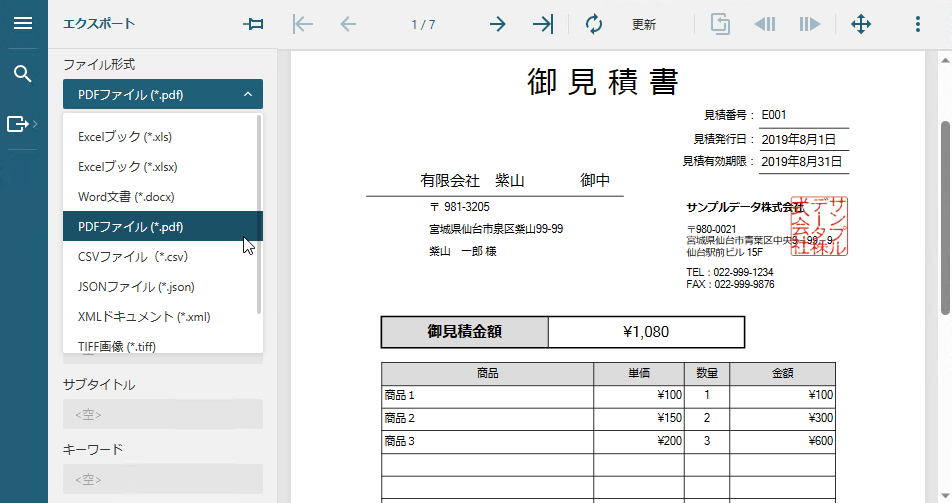952x503 pixels.
Task: Click the ¥600 amount cell
Action: click(x=782, y=441)
